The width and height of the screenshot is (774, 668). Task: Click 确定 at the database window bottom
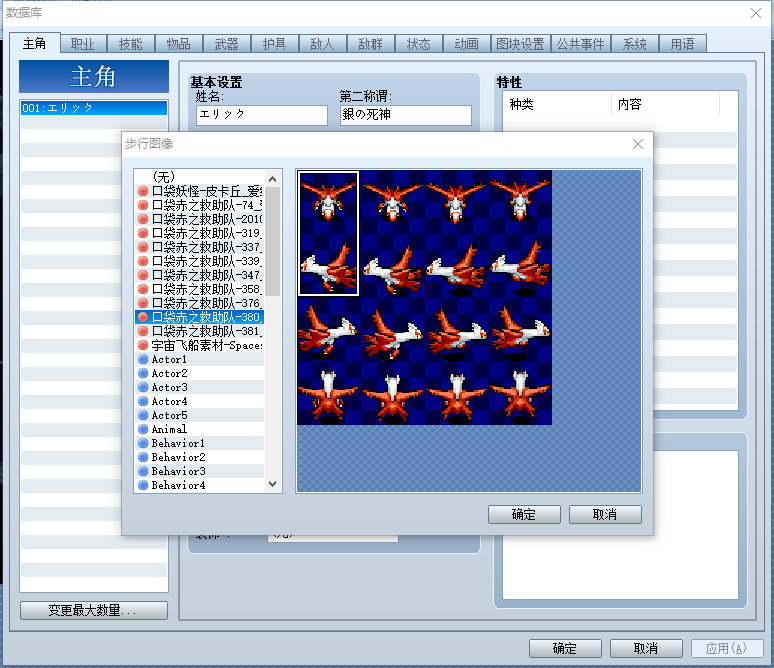tap(565, 648)
